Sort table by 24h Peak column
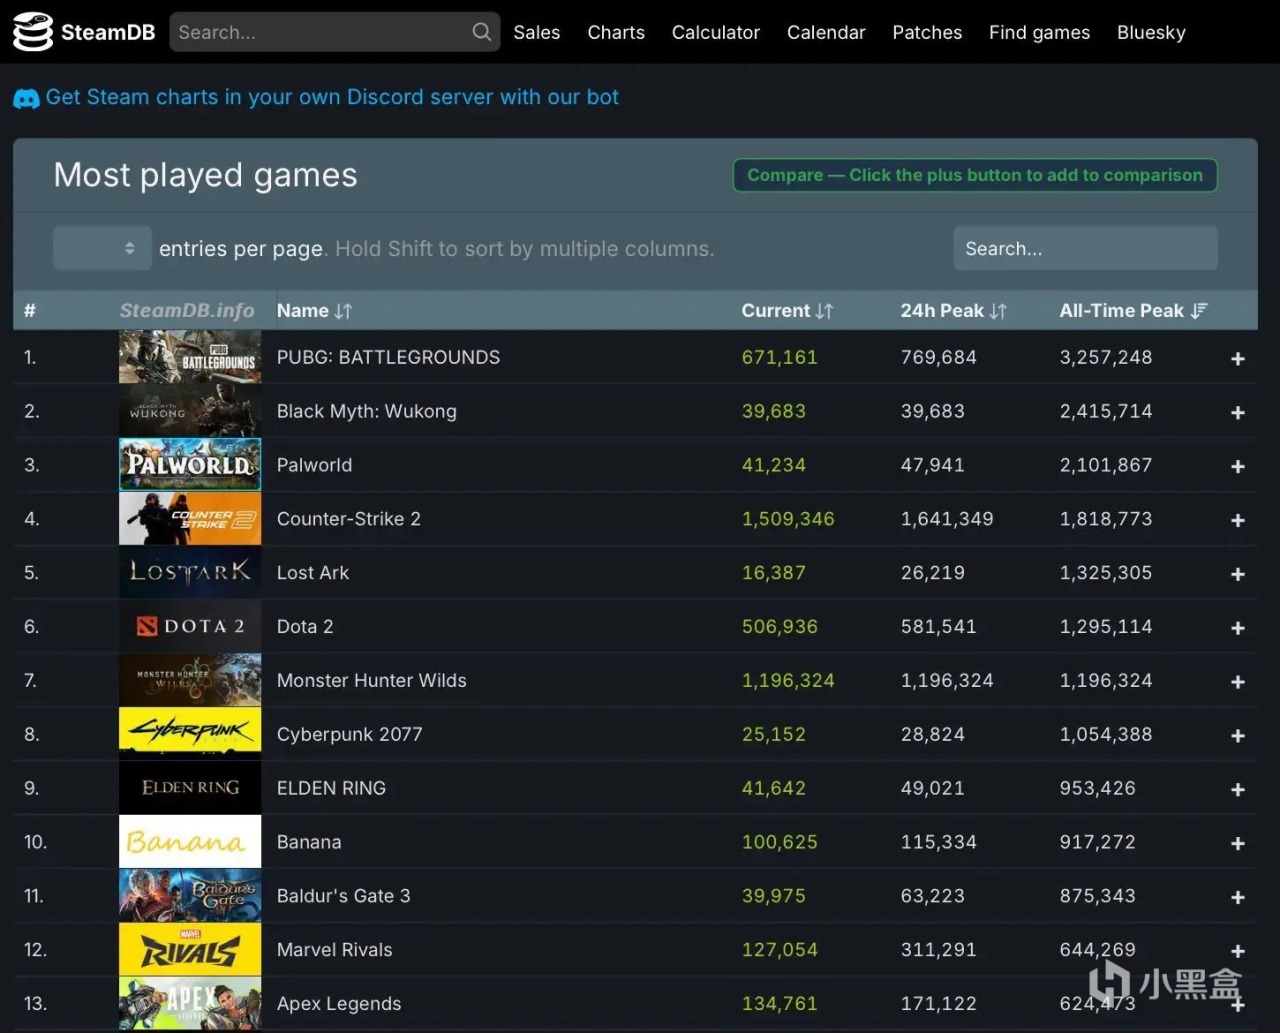 click(953, 311)
